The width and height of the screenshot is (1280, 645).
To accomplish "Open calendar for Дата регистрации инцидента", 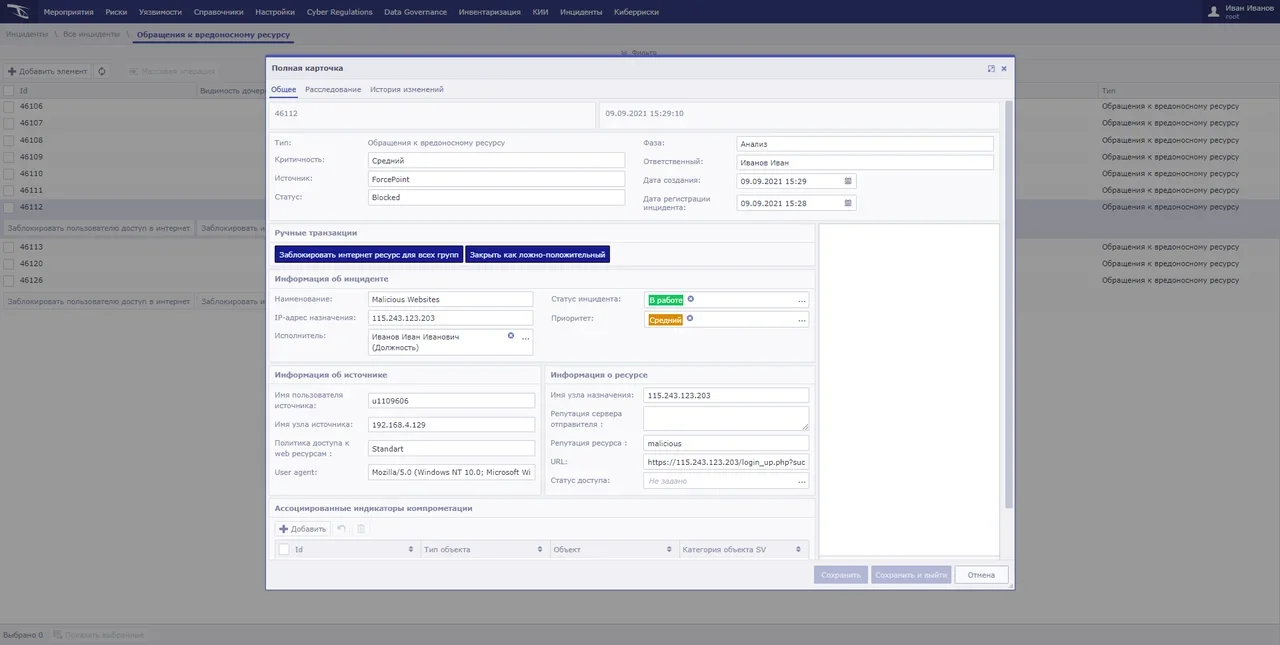I will click(x=848, y=203).
